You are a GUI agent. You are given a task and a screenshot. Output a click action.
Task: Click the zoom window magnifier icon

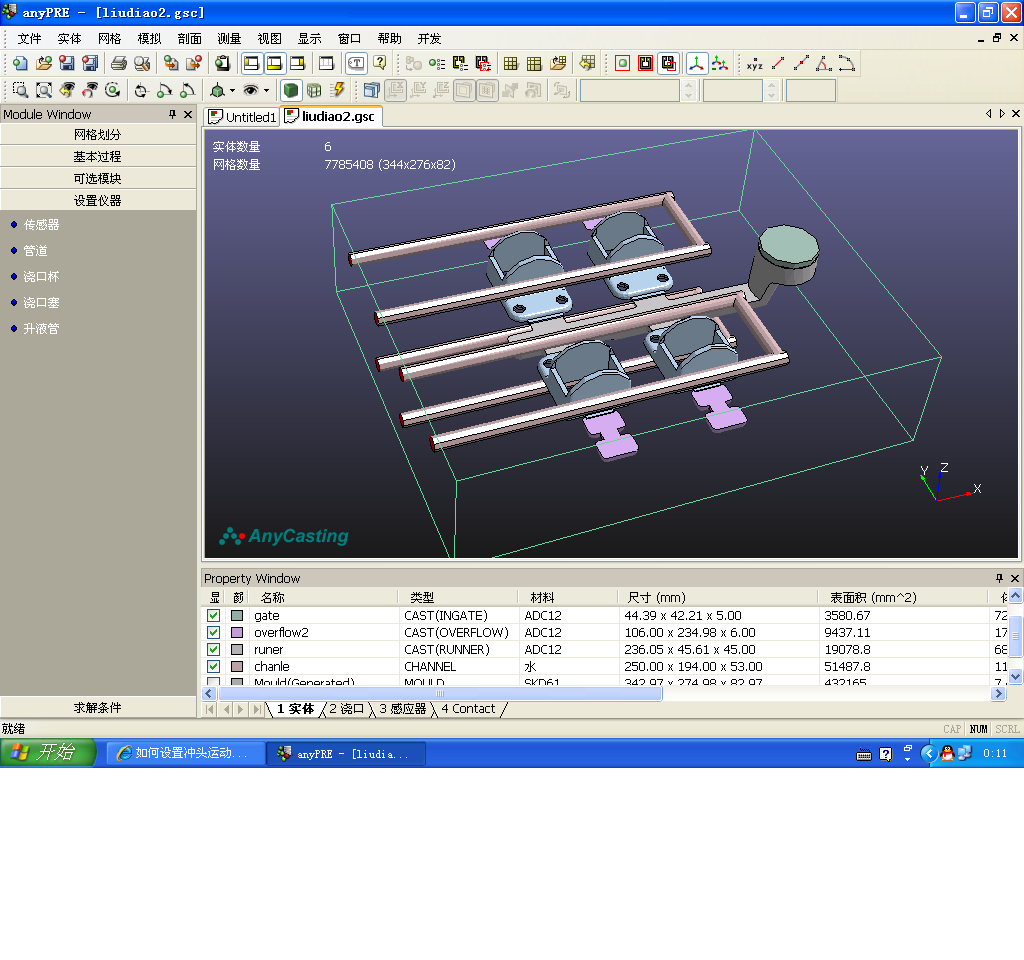(x=20, y=90)
